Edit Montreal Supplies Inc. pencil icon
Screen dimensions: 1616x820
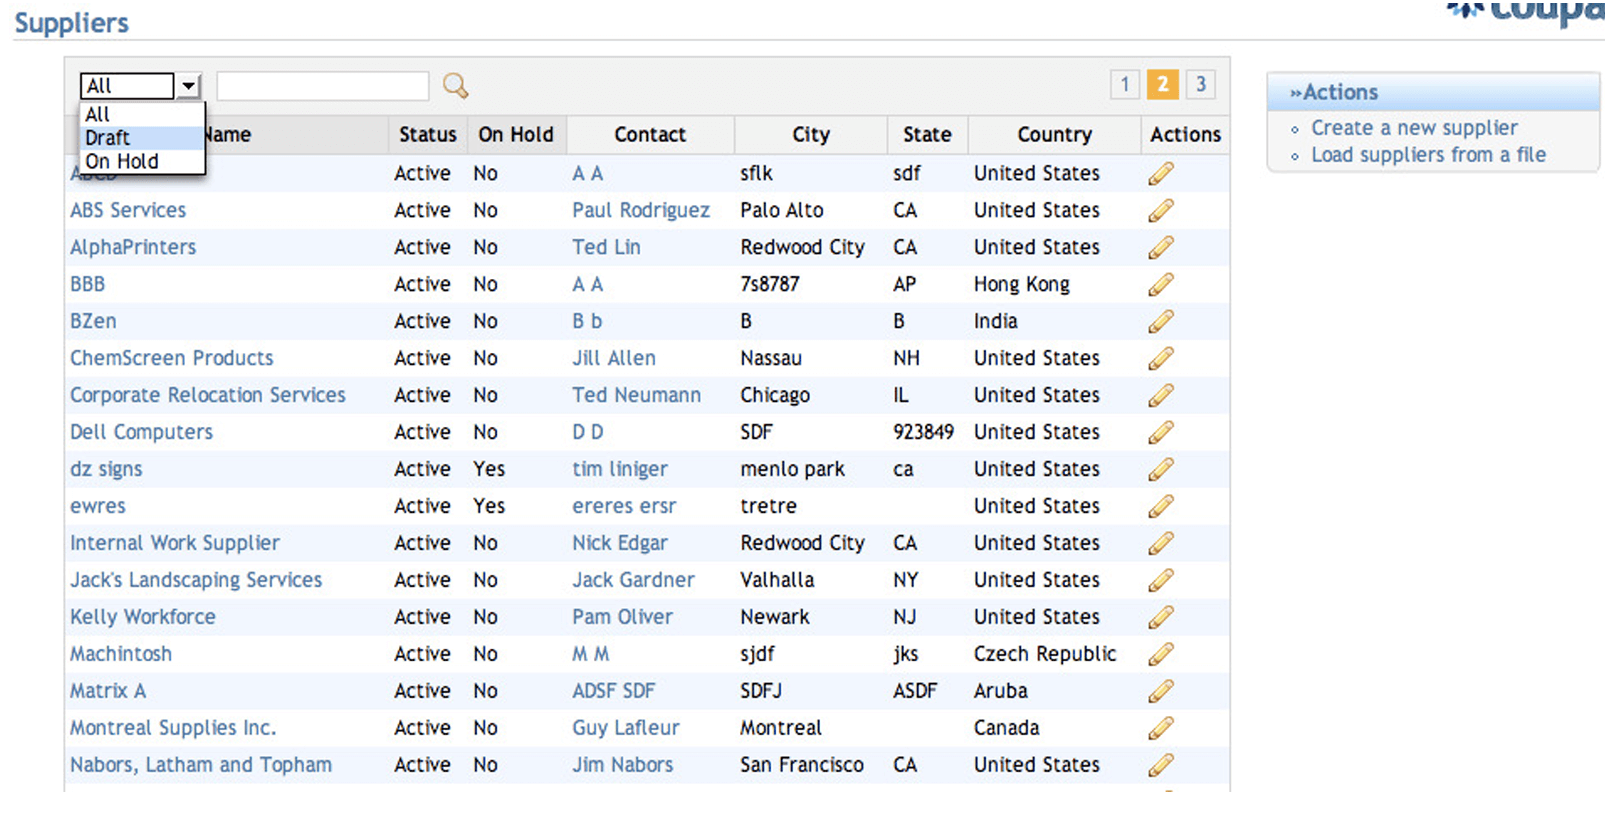[x=1161, y=729]
